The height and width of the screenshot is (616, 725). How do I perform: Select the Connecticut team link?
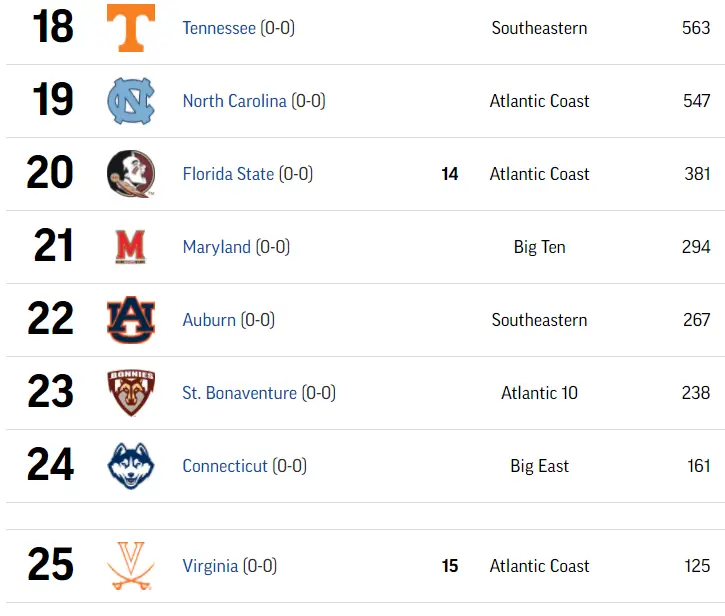coord(225,466)
